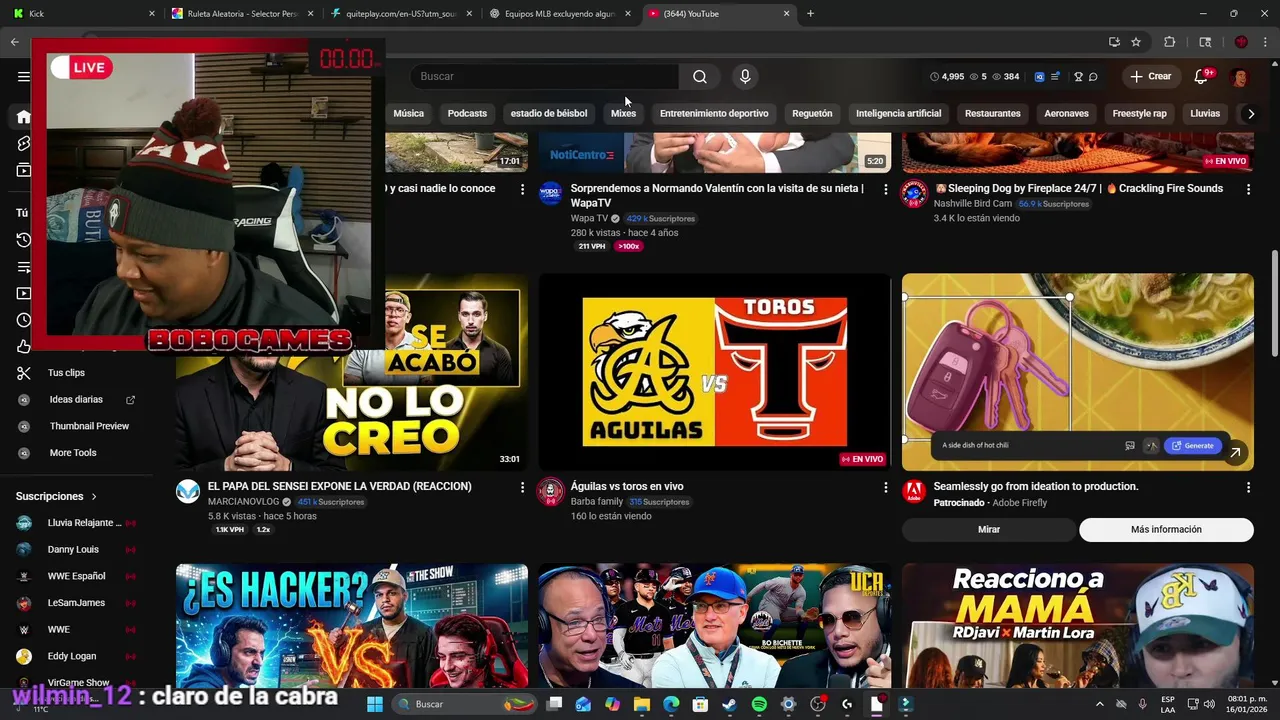Screen dimensions: 1280x720
Task: Open Wapa TV channel avatar
Action: [550, 193]
